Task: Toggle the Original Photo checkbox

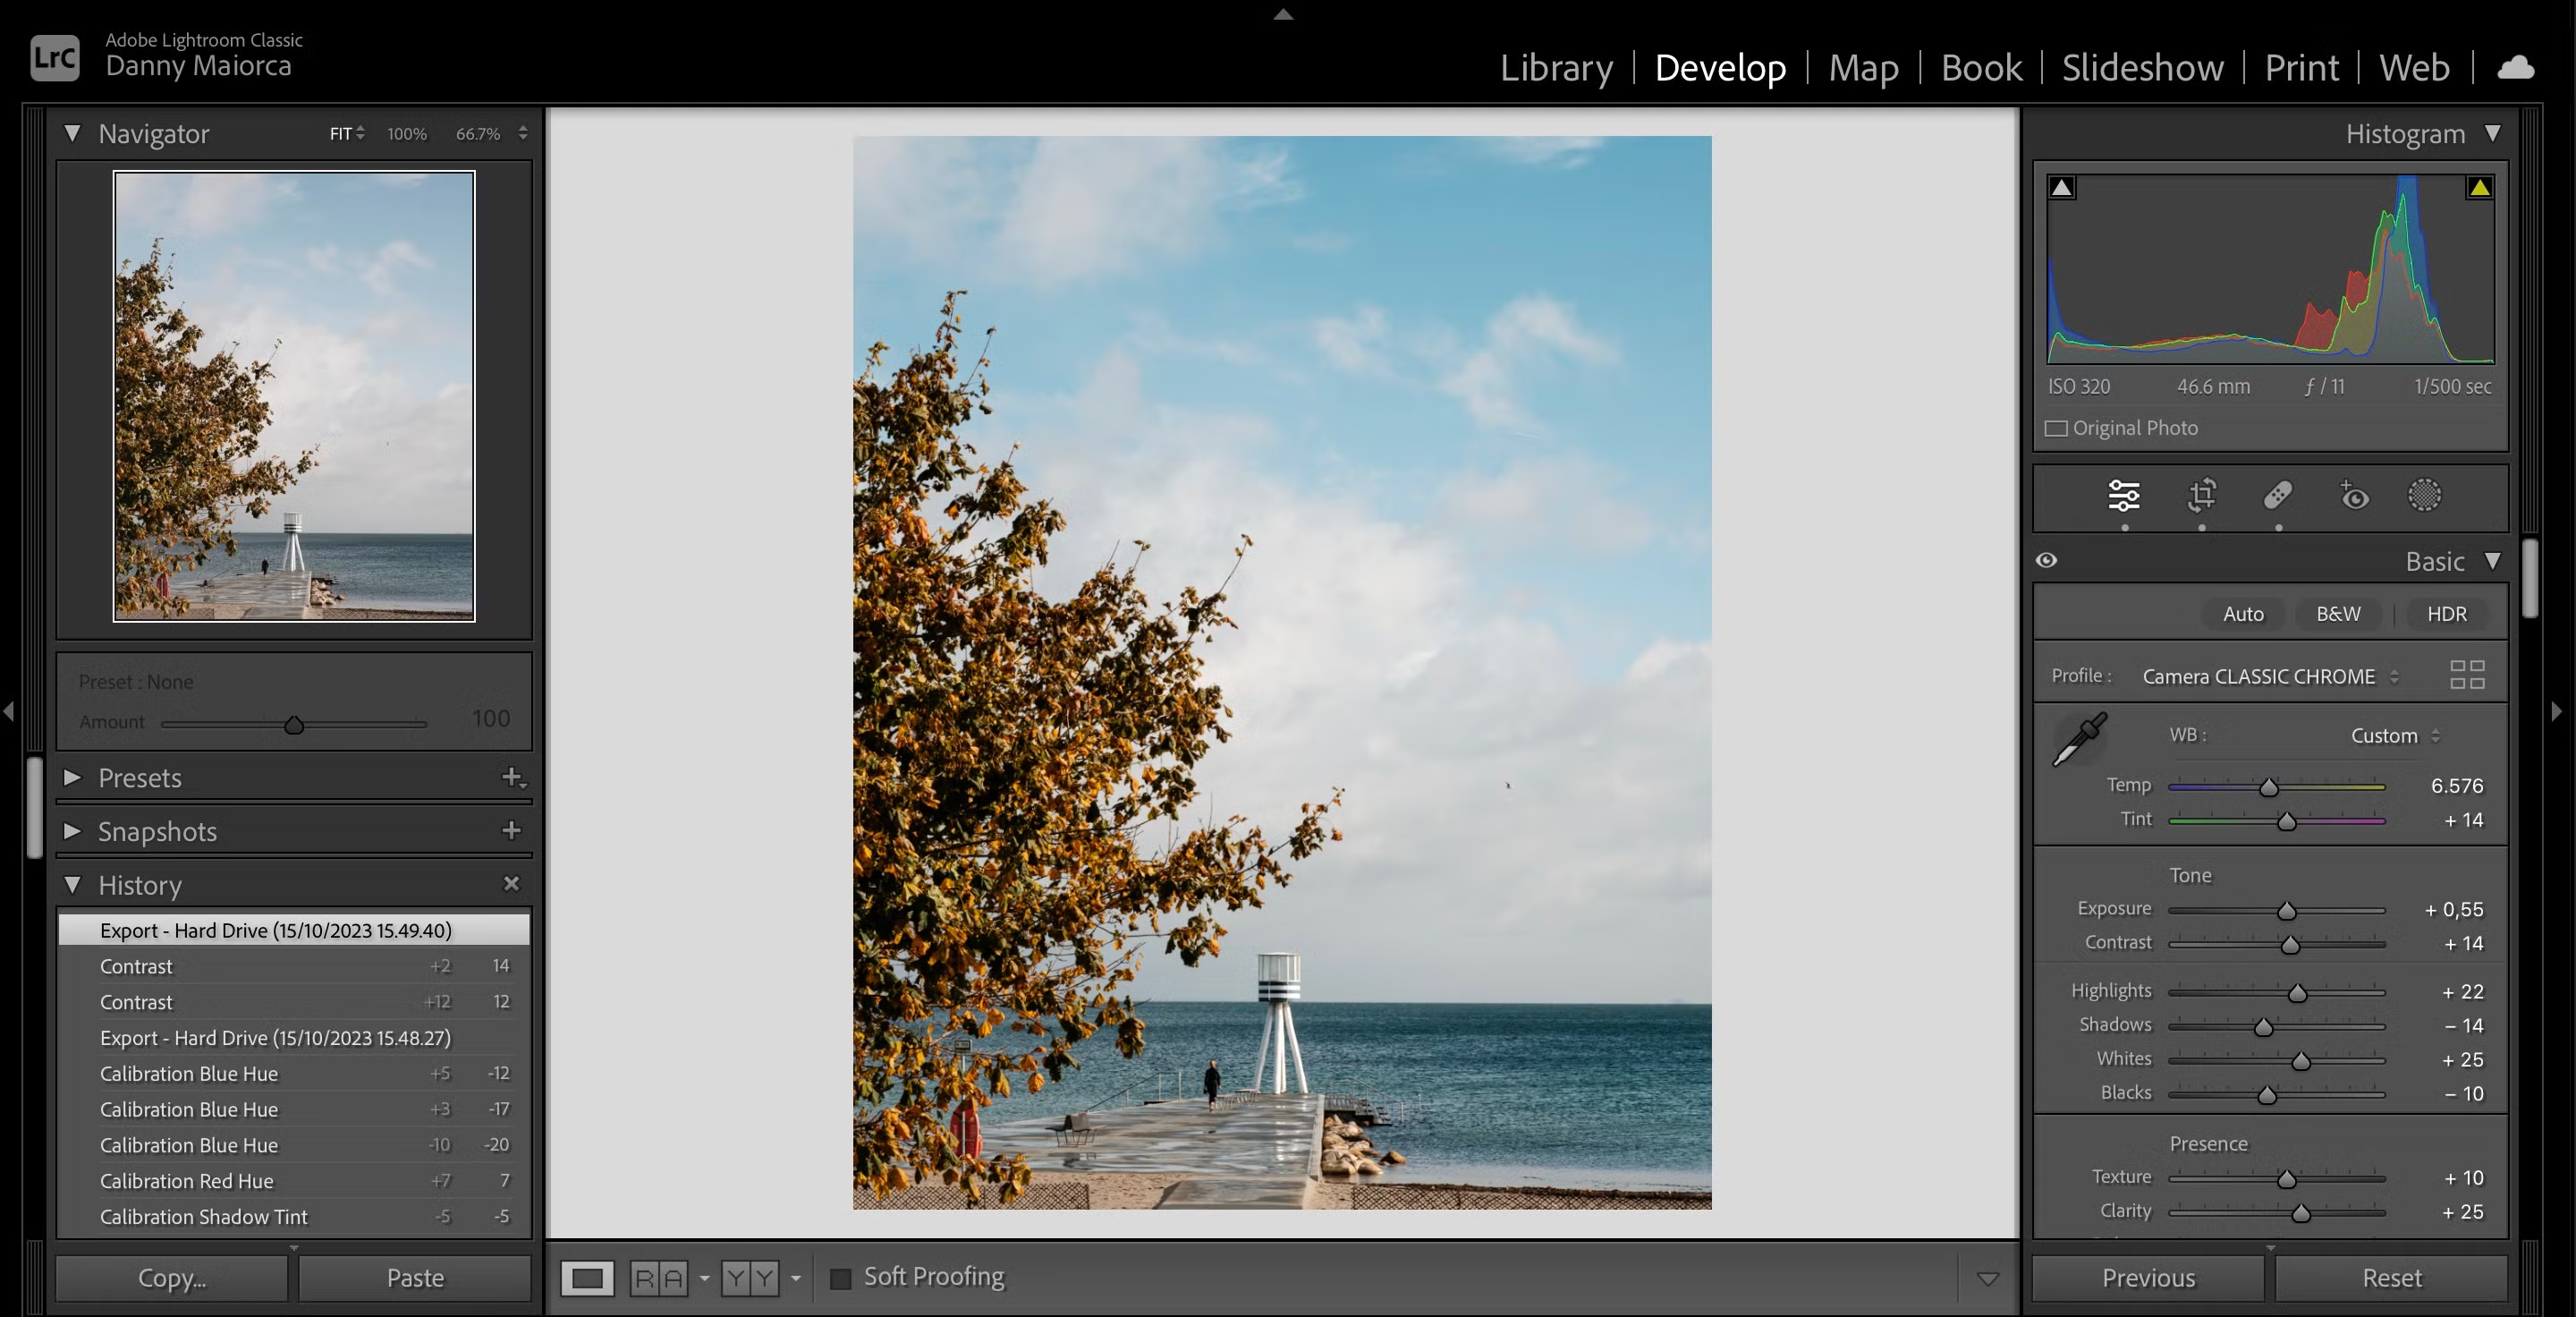Action: tap(2056, 428)
